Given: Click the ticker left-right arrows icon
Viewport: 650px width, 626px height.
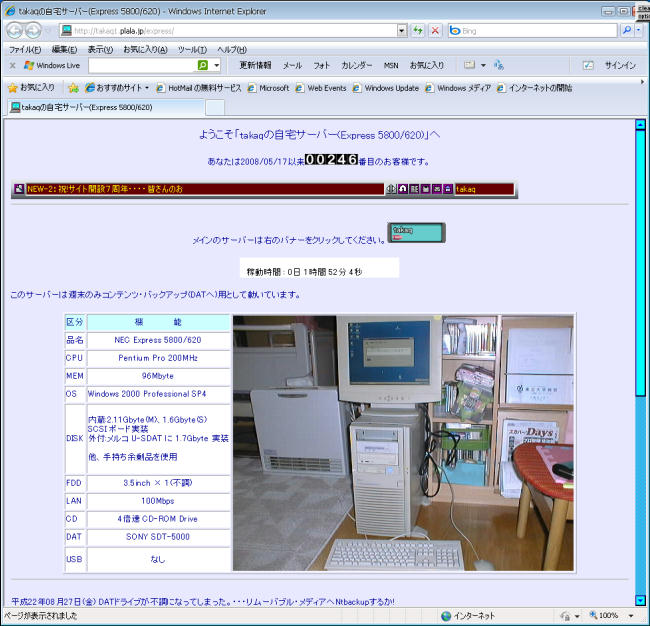Looking at the screenshot, I should point(391,189).
